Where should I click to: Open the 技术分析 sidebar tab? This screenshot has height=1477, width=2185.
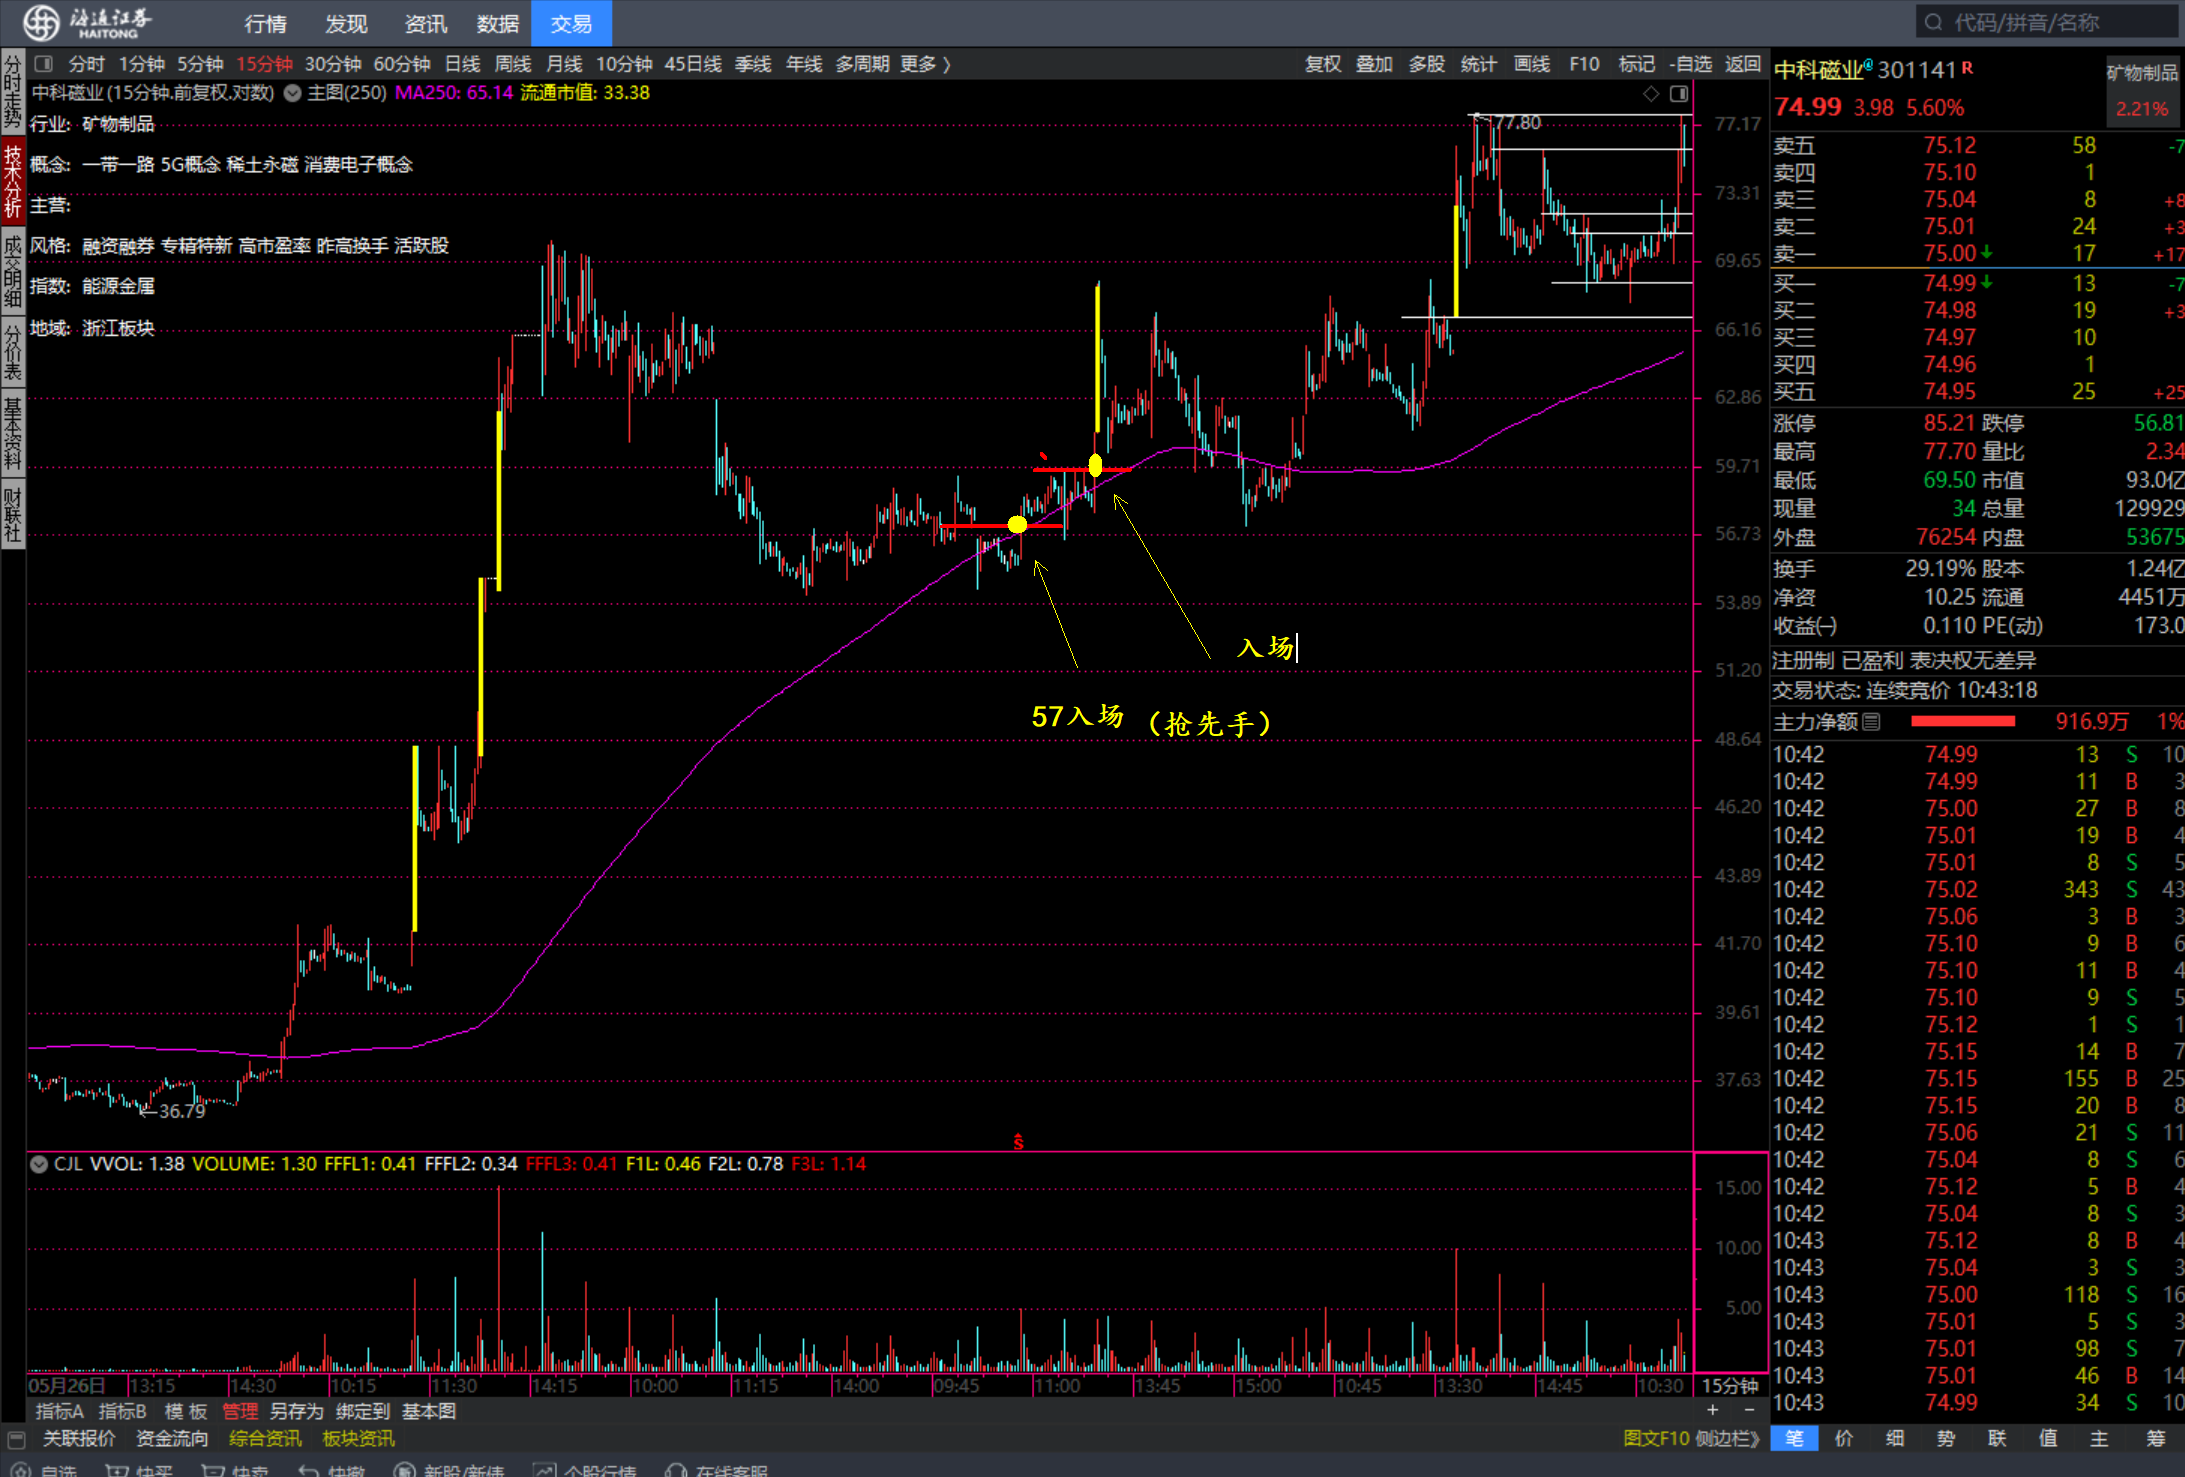tap(13, 181)
